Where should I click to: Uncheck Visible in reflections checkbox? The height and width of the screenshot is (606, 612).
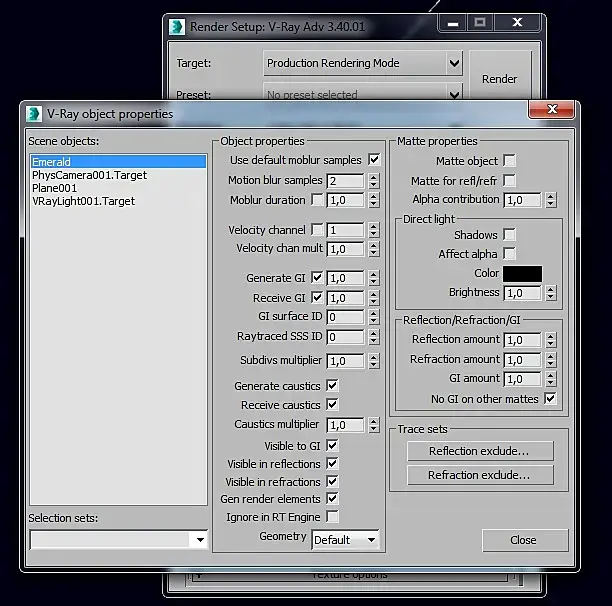333,464
